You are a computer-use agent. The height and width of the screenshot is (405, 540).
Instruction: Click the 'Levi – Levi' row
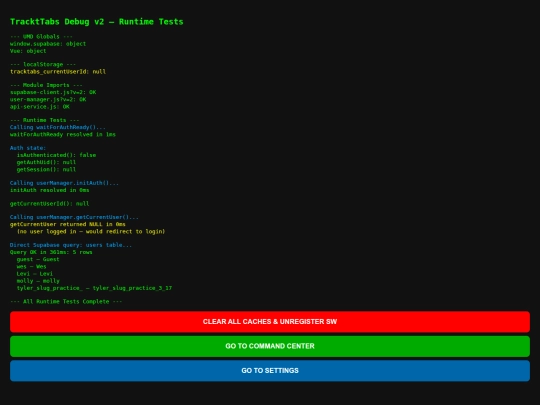[35, 274]
